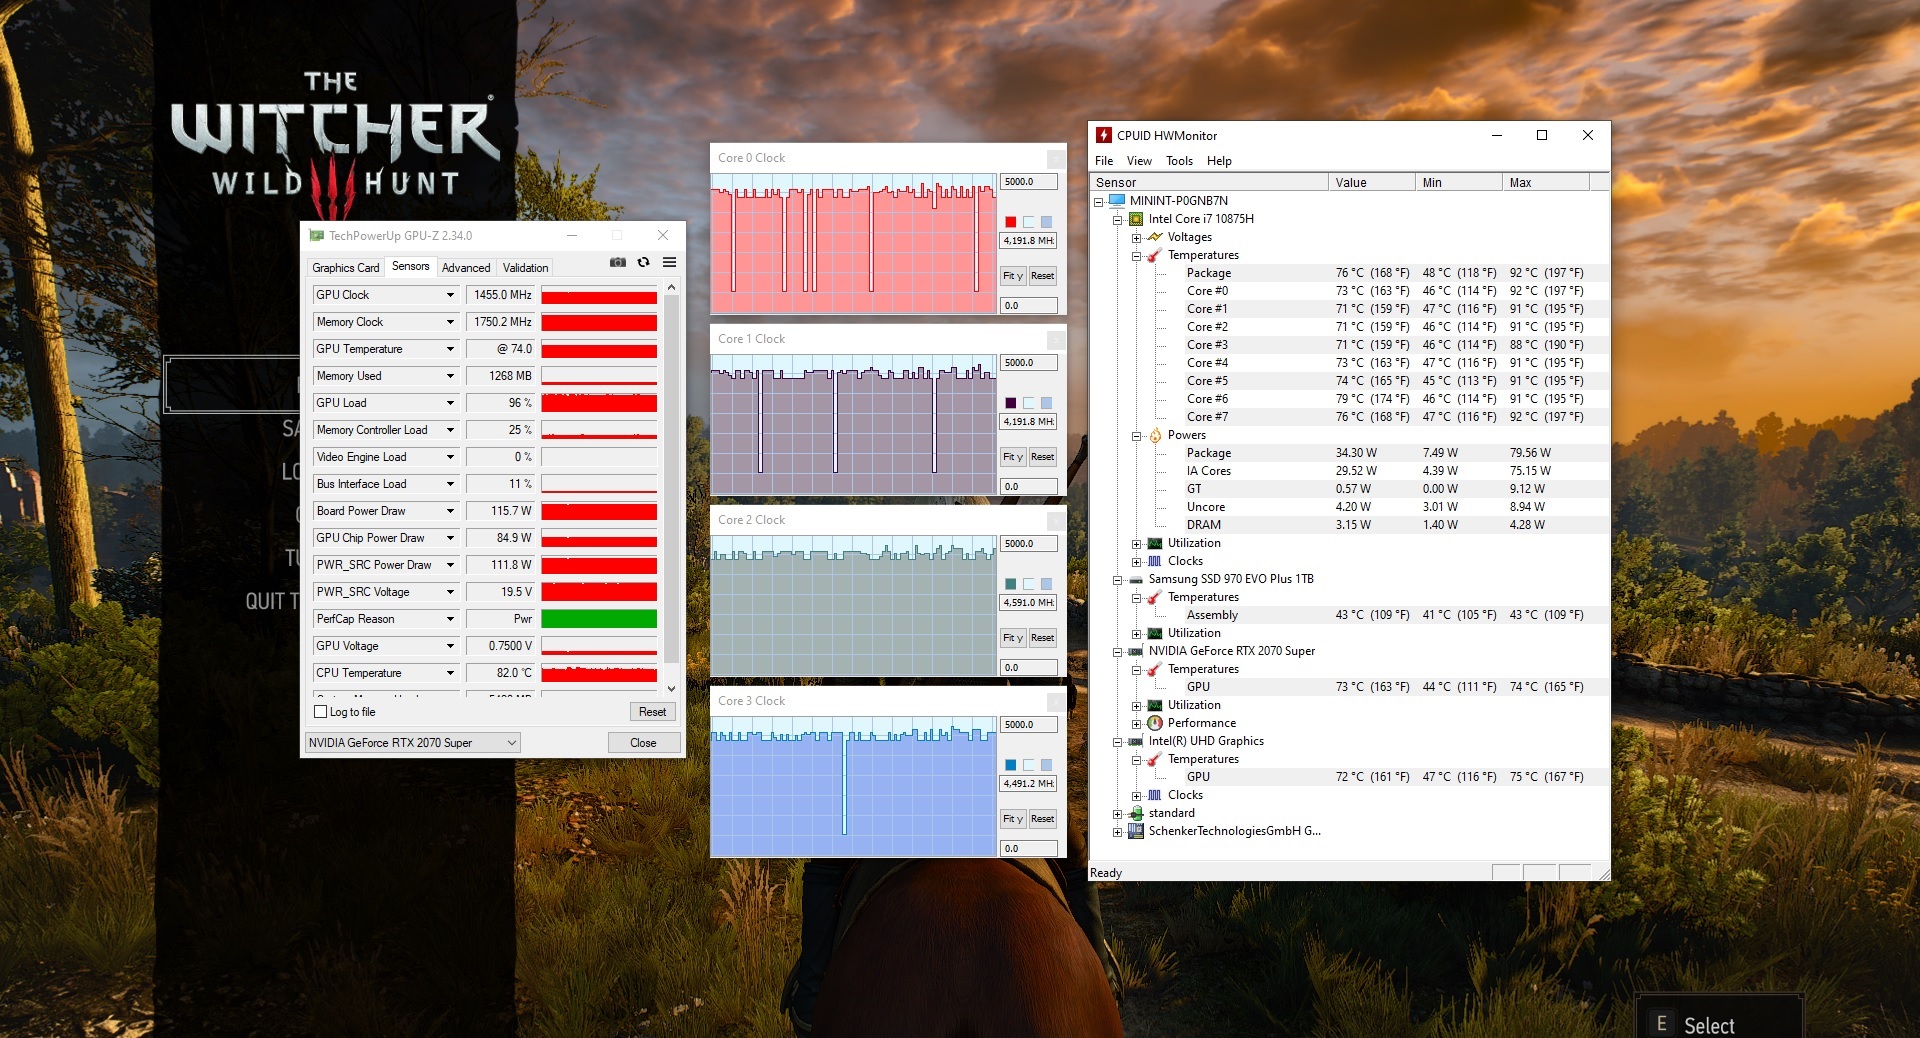Click the Clocks icon under Intel Core i7

pos(1155,561)
